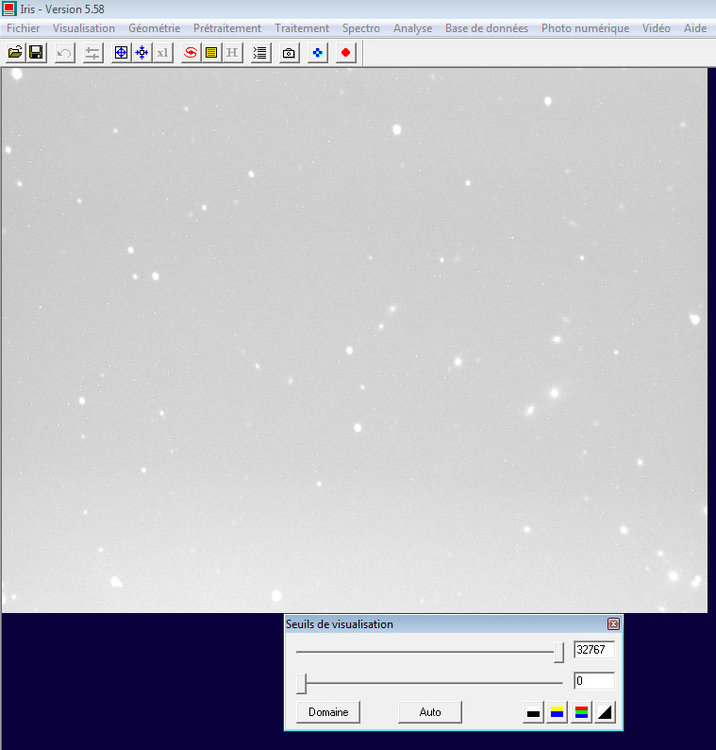Click the H histogram toolbar icon
This screenshot has height=750, width=716.
point(232,53)
